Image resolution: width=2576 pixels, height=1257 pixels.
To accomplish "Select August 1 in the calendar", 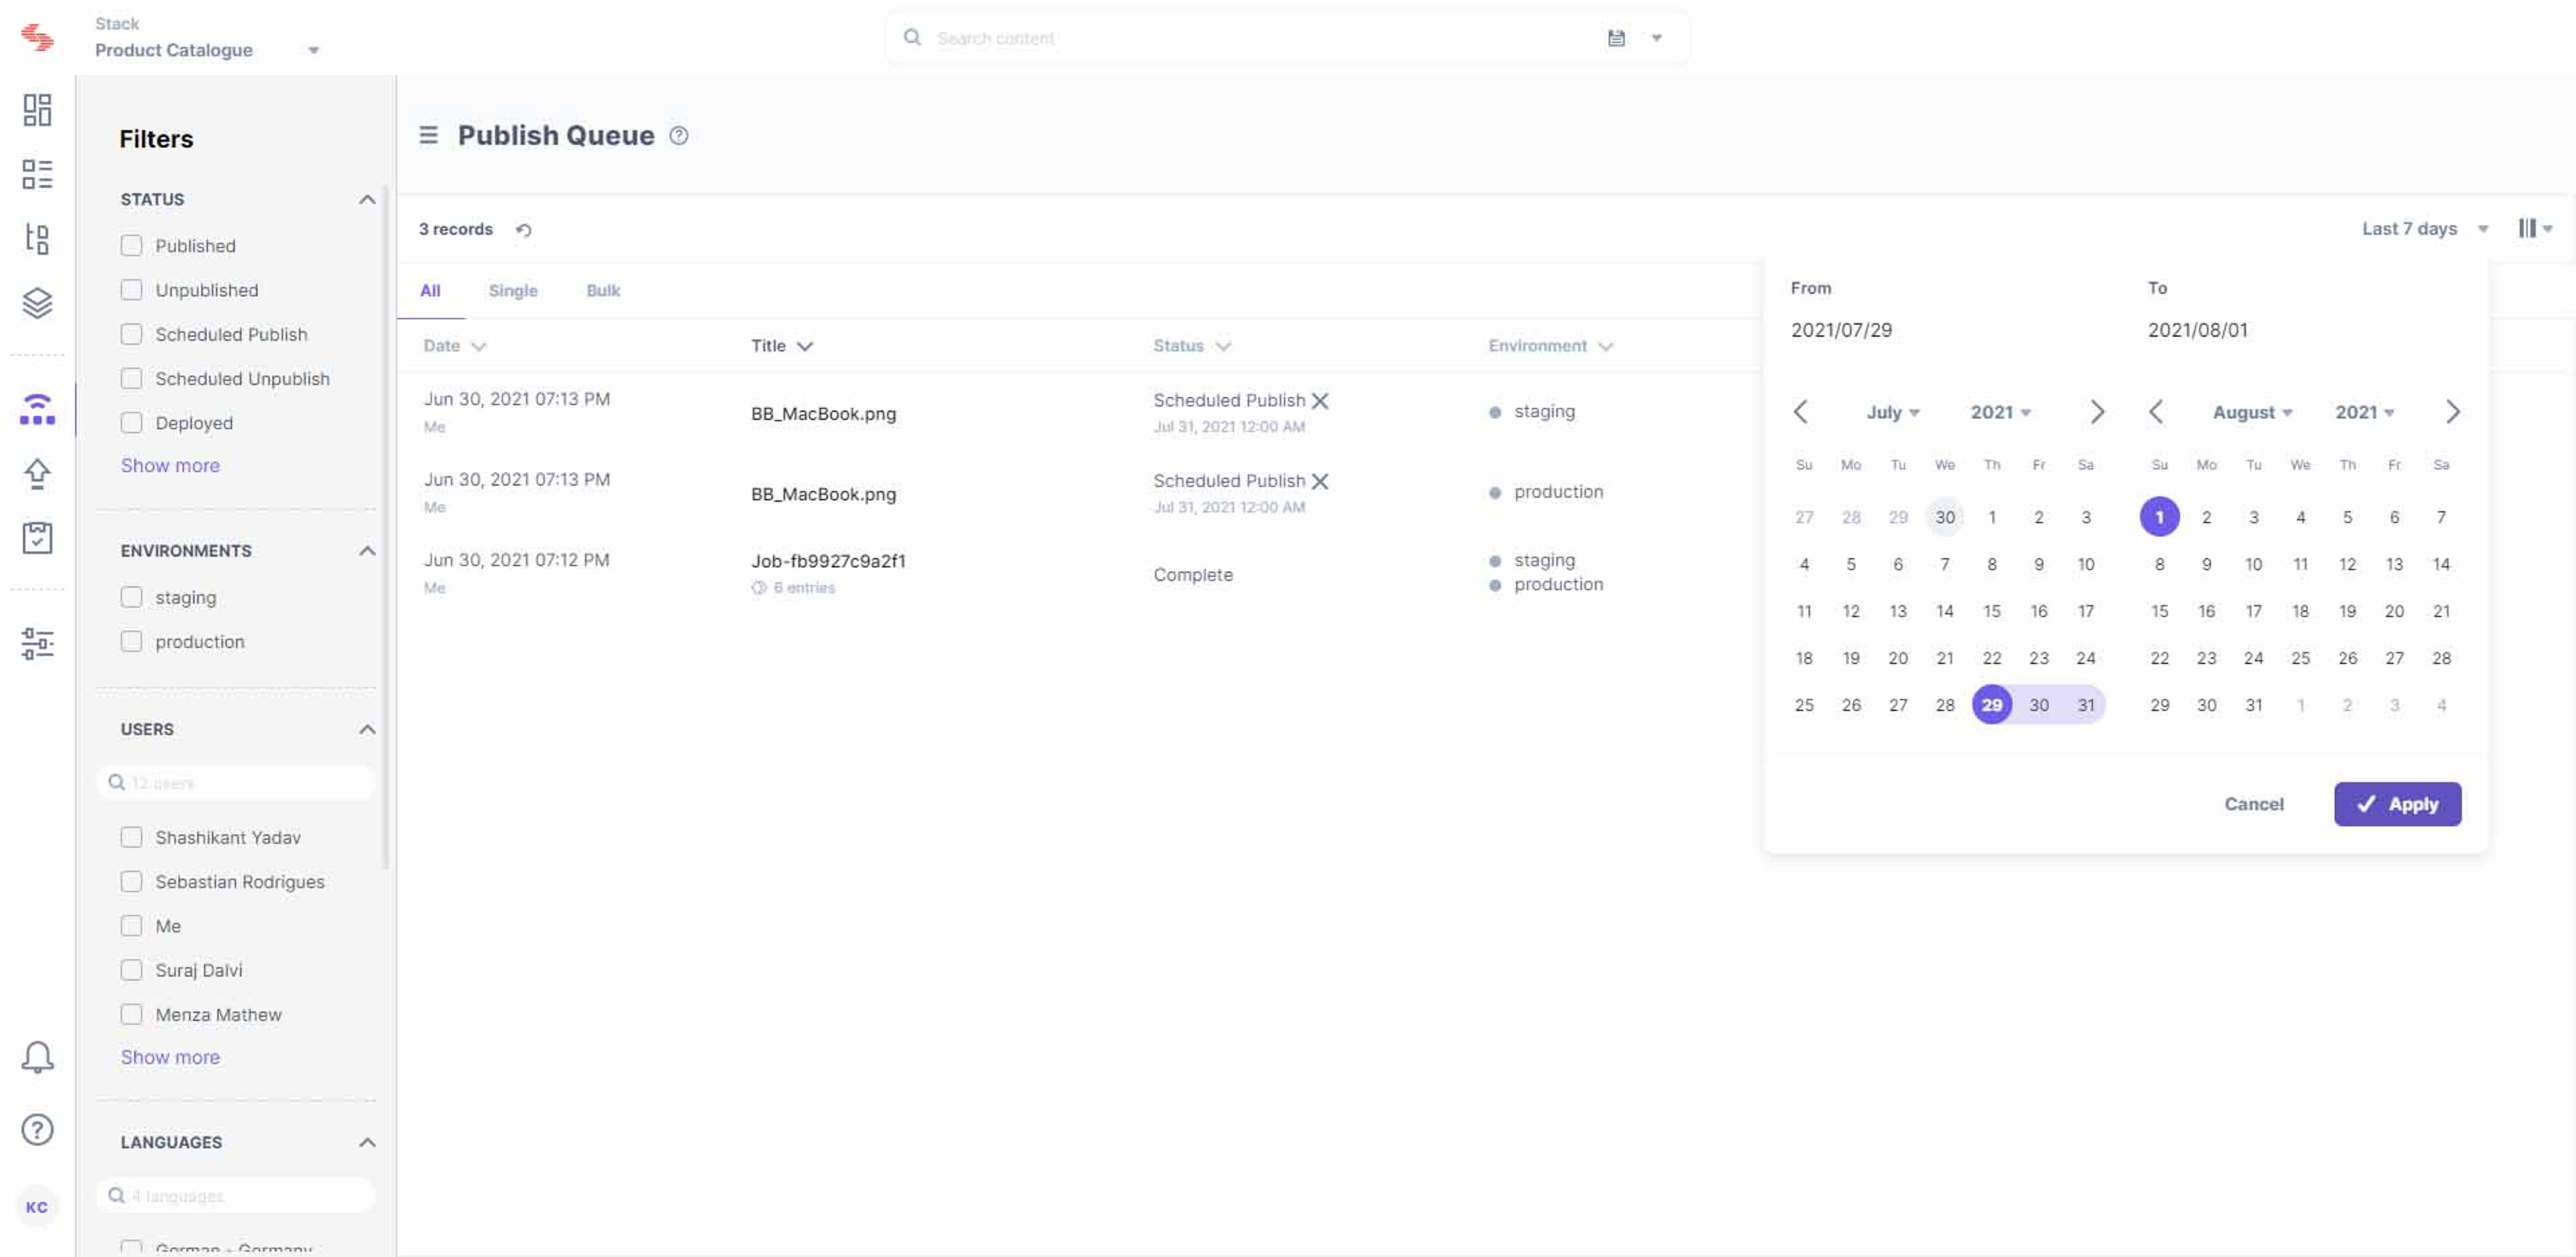I will 2159,517.
